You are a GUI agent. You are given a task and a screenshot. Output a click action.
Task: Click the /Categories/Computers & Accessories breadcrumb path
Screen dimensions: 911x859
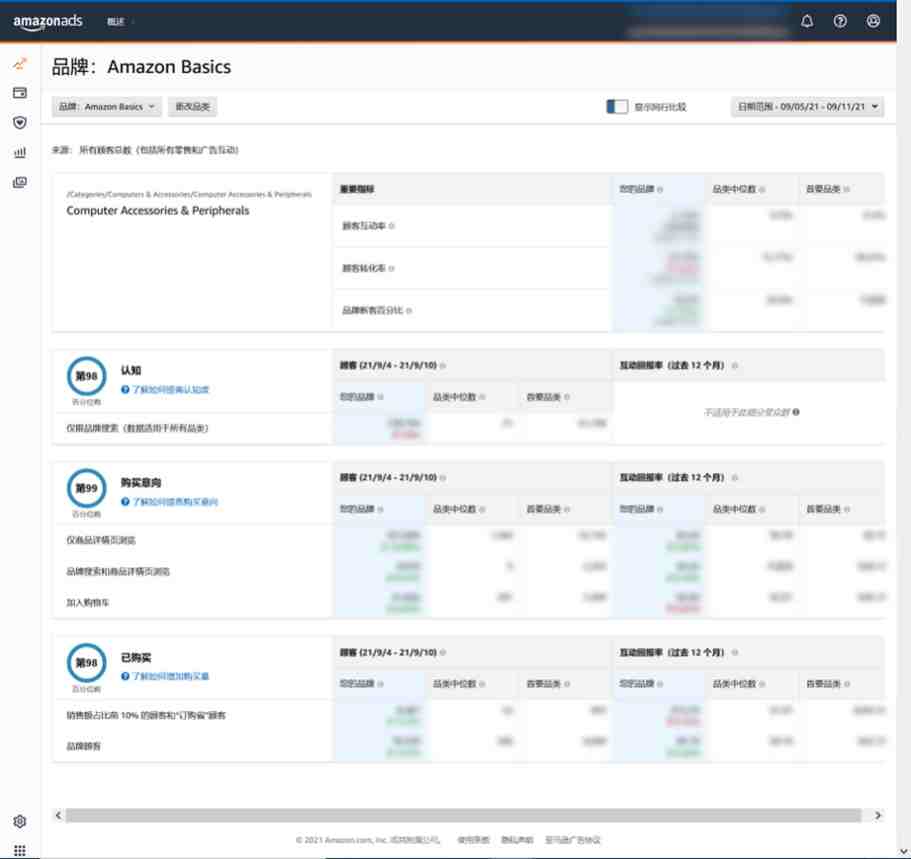tap(189, 194)
